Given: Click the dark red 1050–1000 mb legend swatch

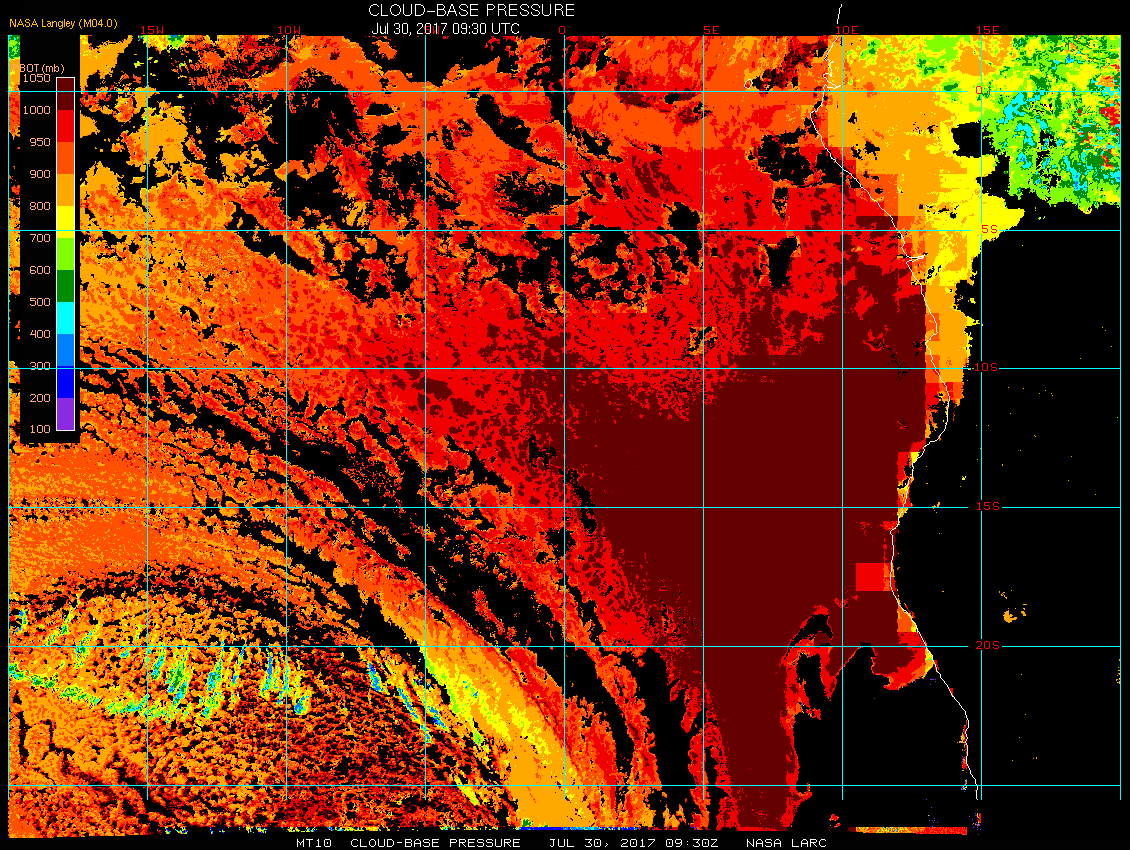Looking at the screenshot, I should [x=66, y=94].
